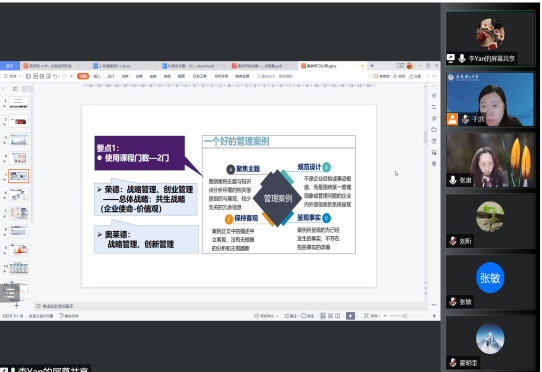This screenshot has height=372, width=542.
Task: Click the 缺失字体 missing fonts status item
Action: [69, 316]
